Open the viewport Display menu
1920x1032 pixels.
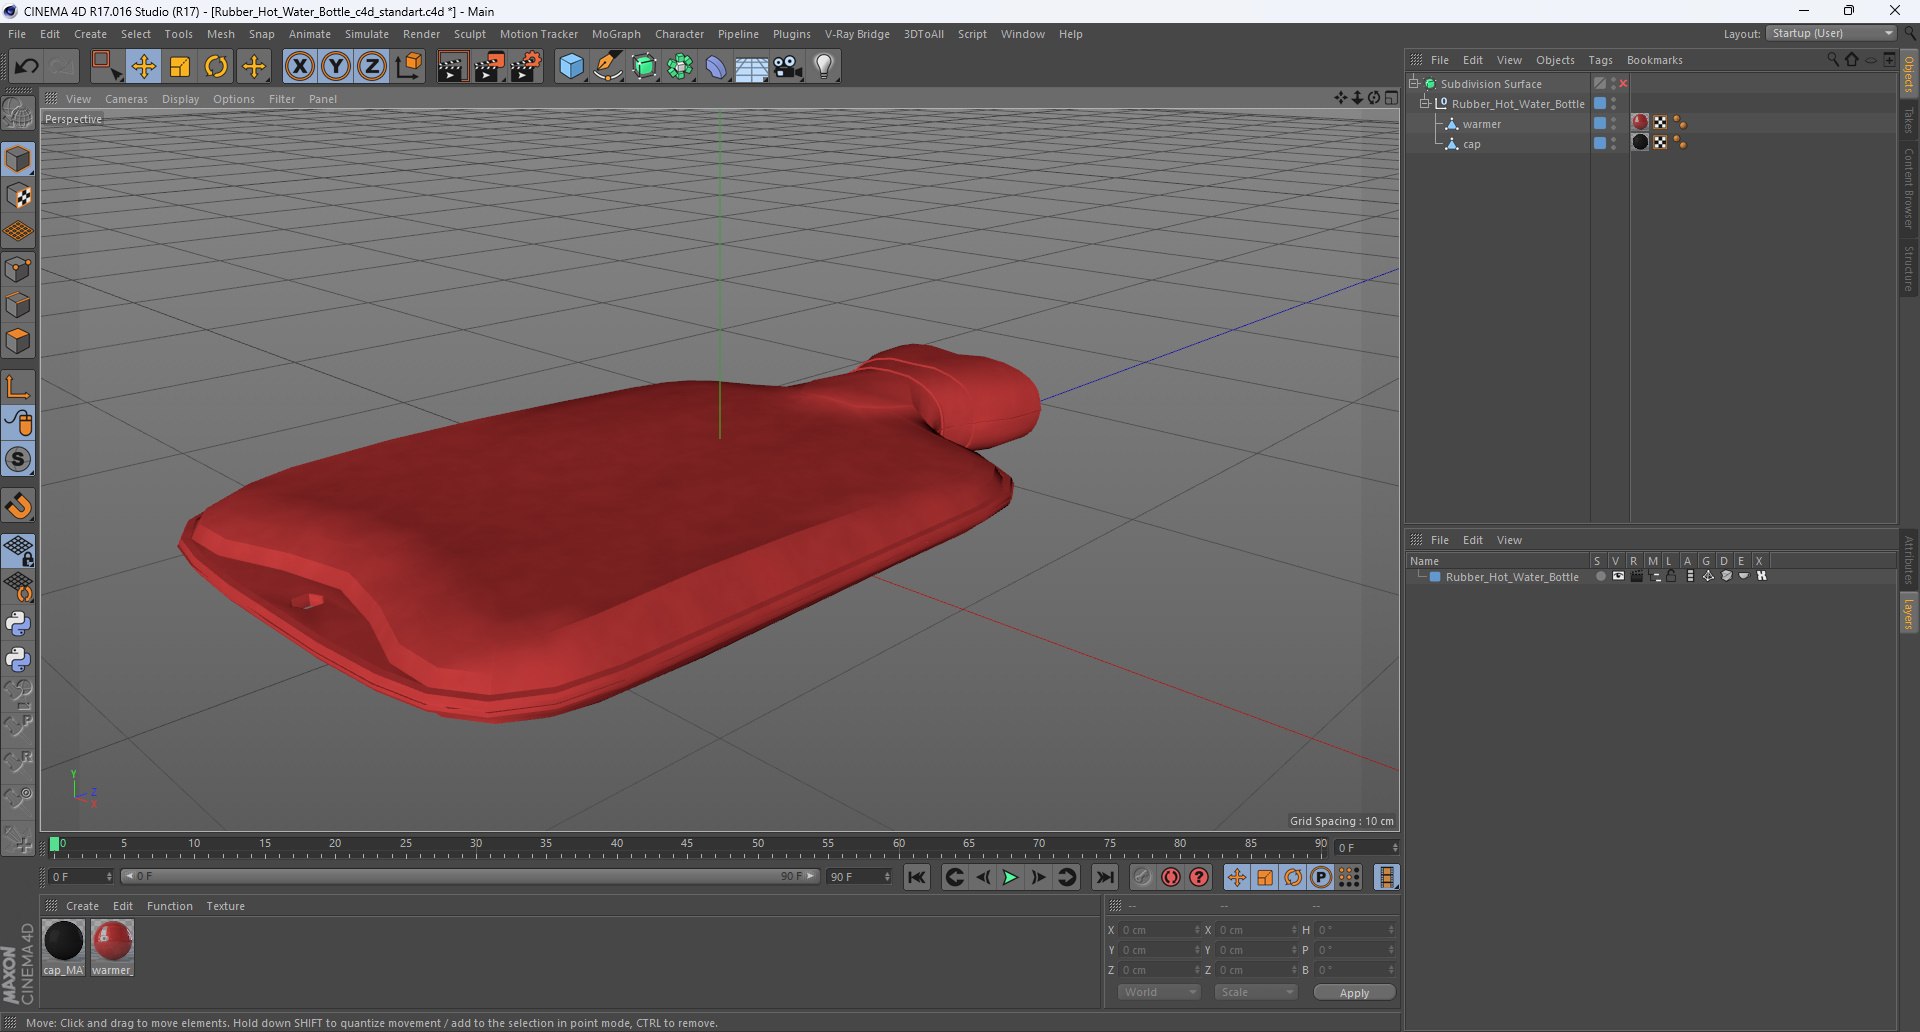[x=180, y=99]
